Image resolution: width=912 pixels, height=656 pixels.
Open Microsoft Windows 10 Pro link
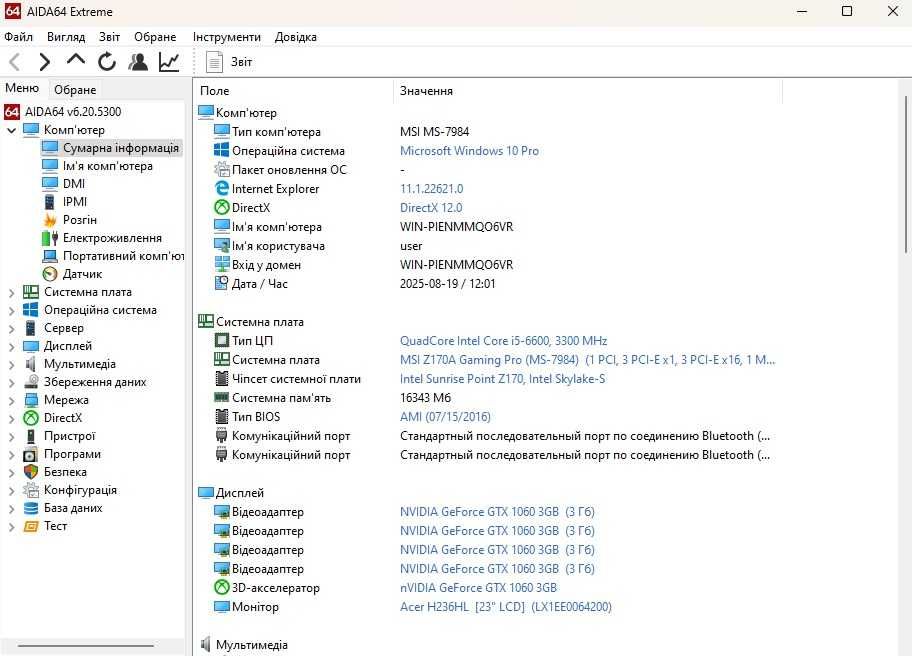[x=469, y=151]
